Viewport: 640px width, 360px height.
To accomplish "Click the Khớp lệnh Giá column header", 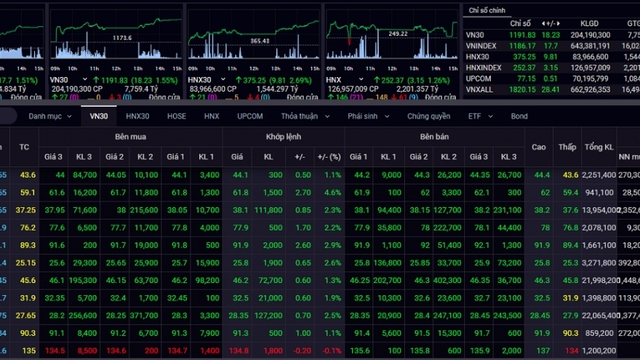I will pos(237,157).
